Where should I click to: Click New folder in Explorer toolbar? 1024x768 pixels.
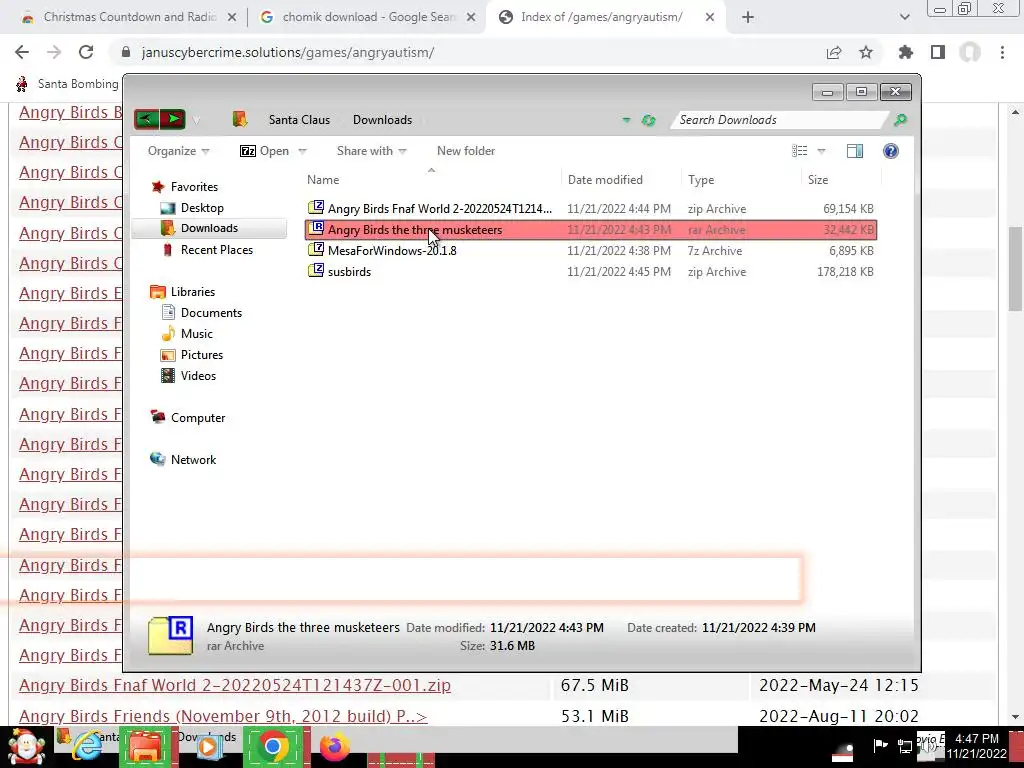coord(466,151)
